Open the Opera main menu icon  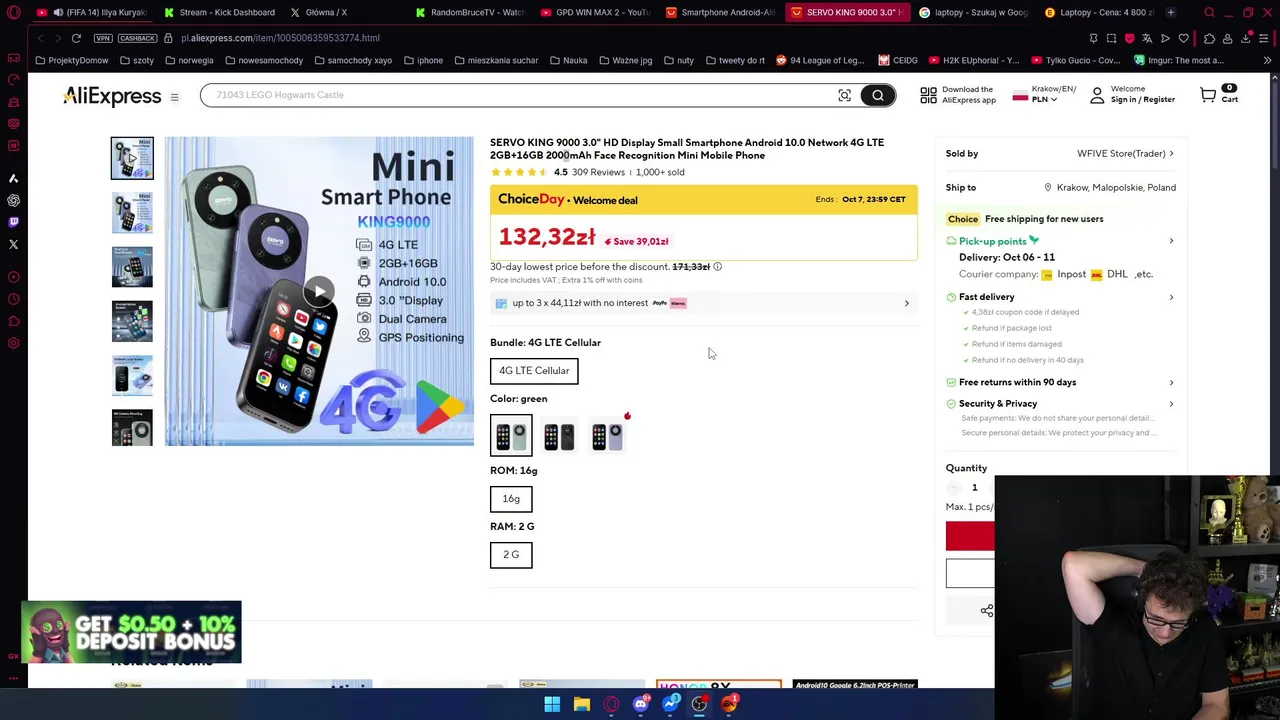coord(13,12)
